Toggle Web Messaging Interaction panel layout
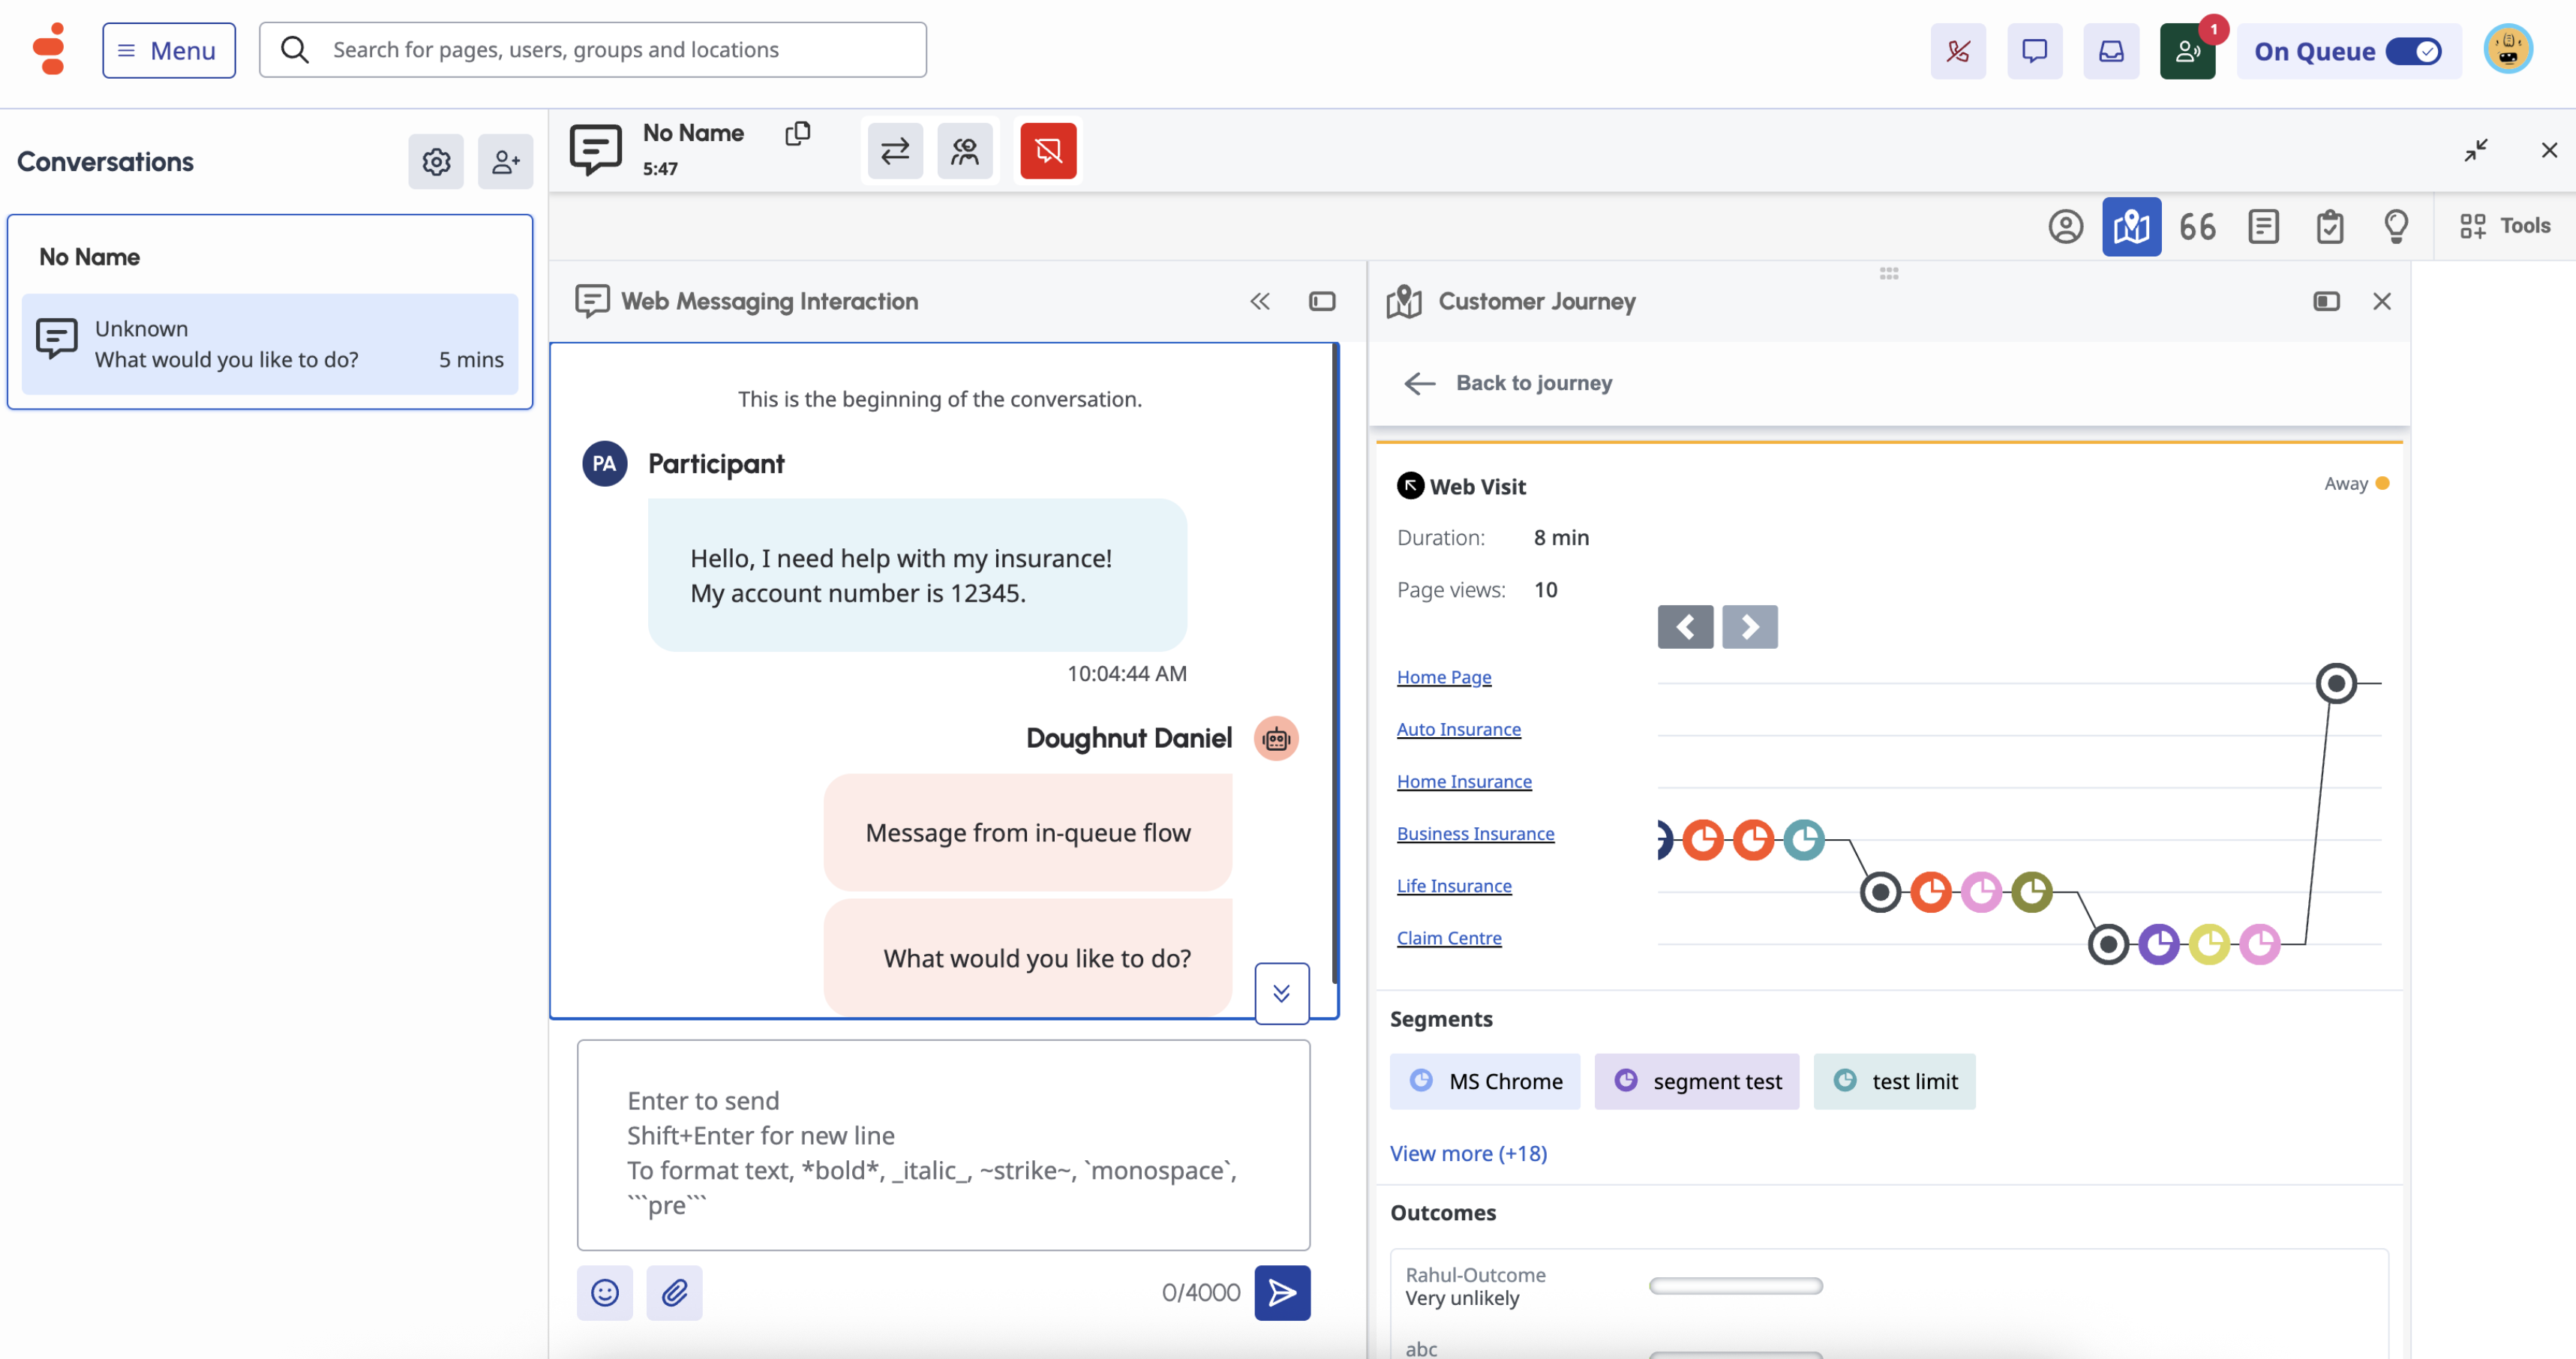 pos(1321,301)
